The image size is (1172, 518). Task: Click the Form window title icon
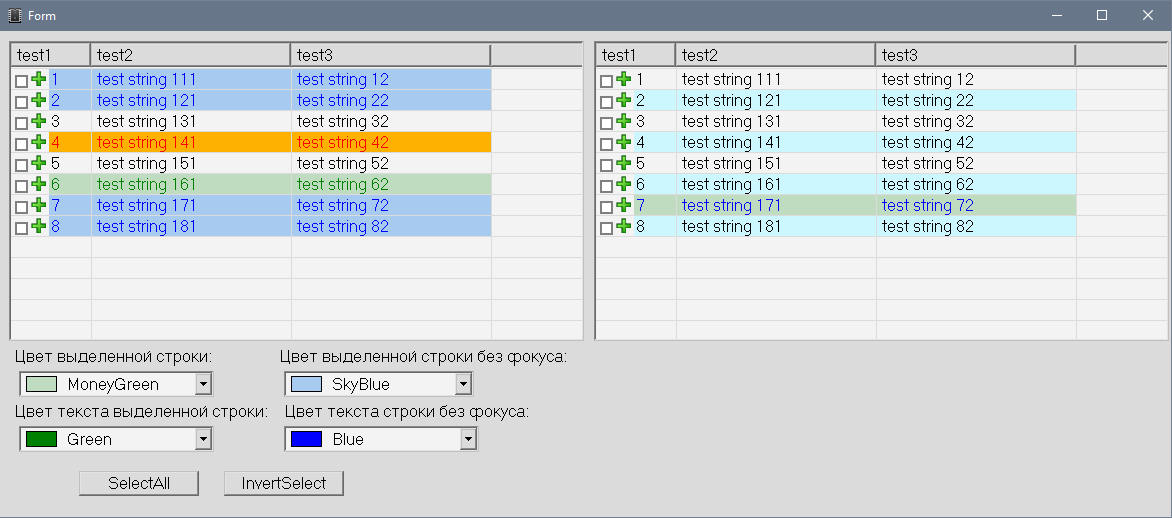click(14, 15)
